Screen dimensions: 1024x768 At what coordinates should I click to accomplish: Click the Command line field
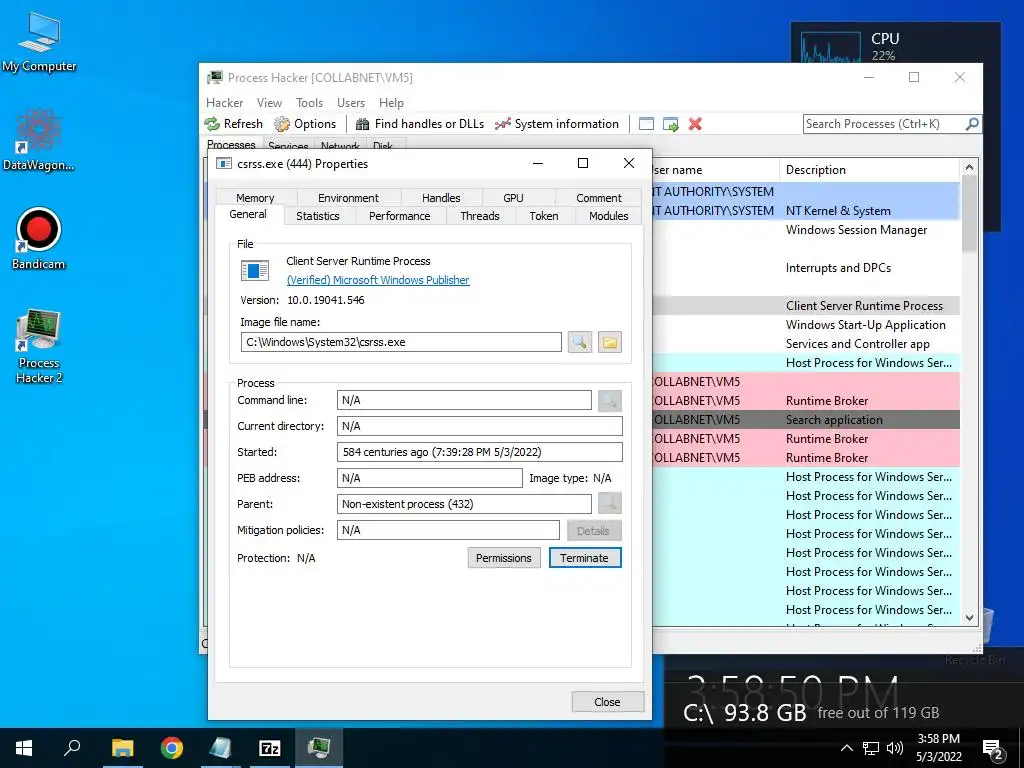(x=464, y=400)
